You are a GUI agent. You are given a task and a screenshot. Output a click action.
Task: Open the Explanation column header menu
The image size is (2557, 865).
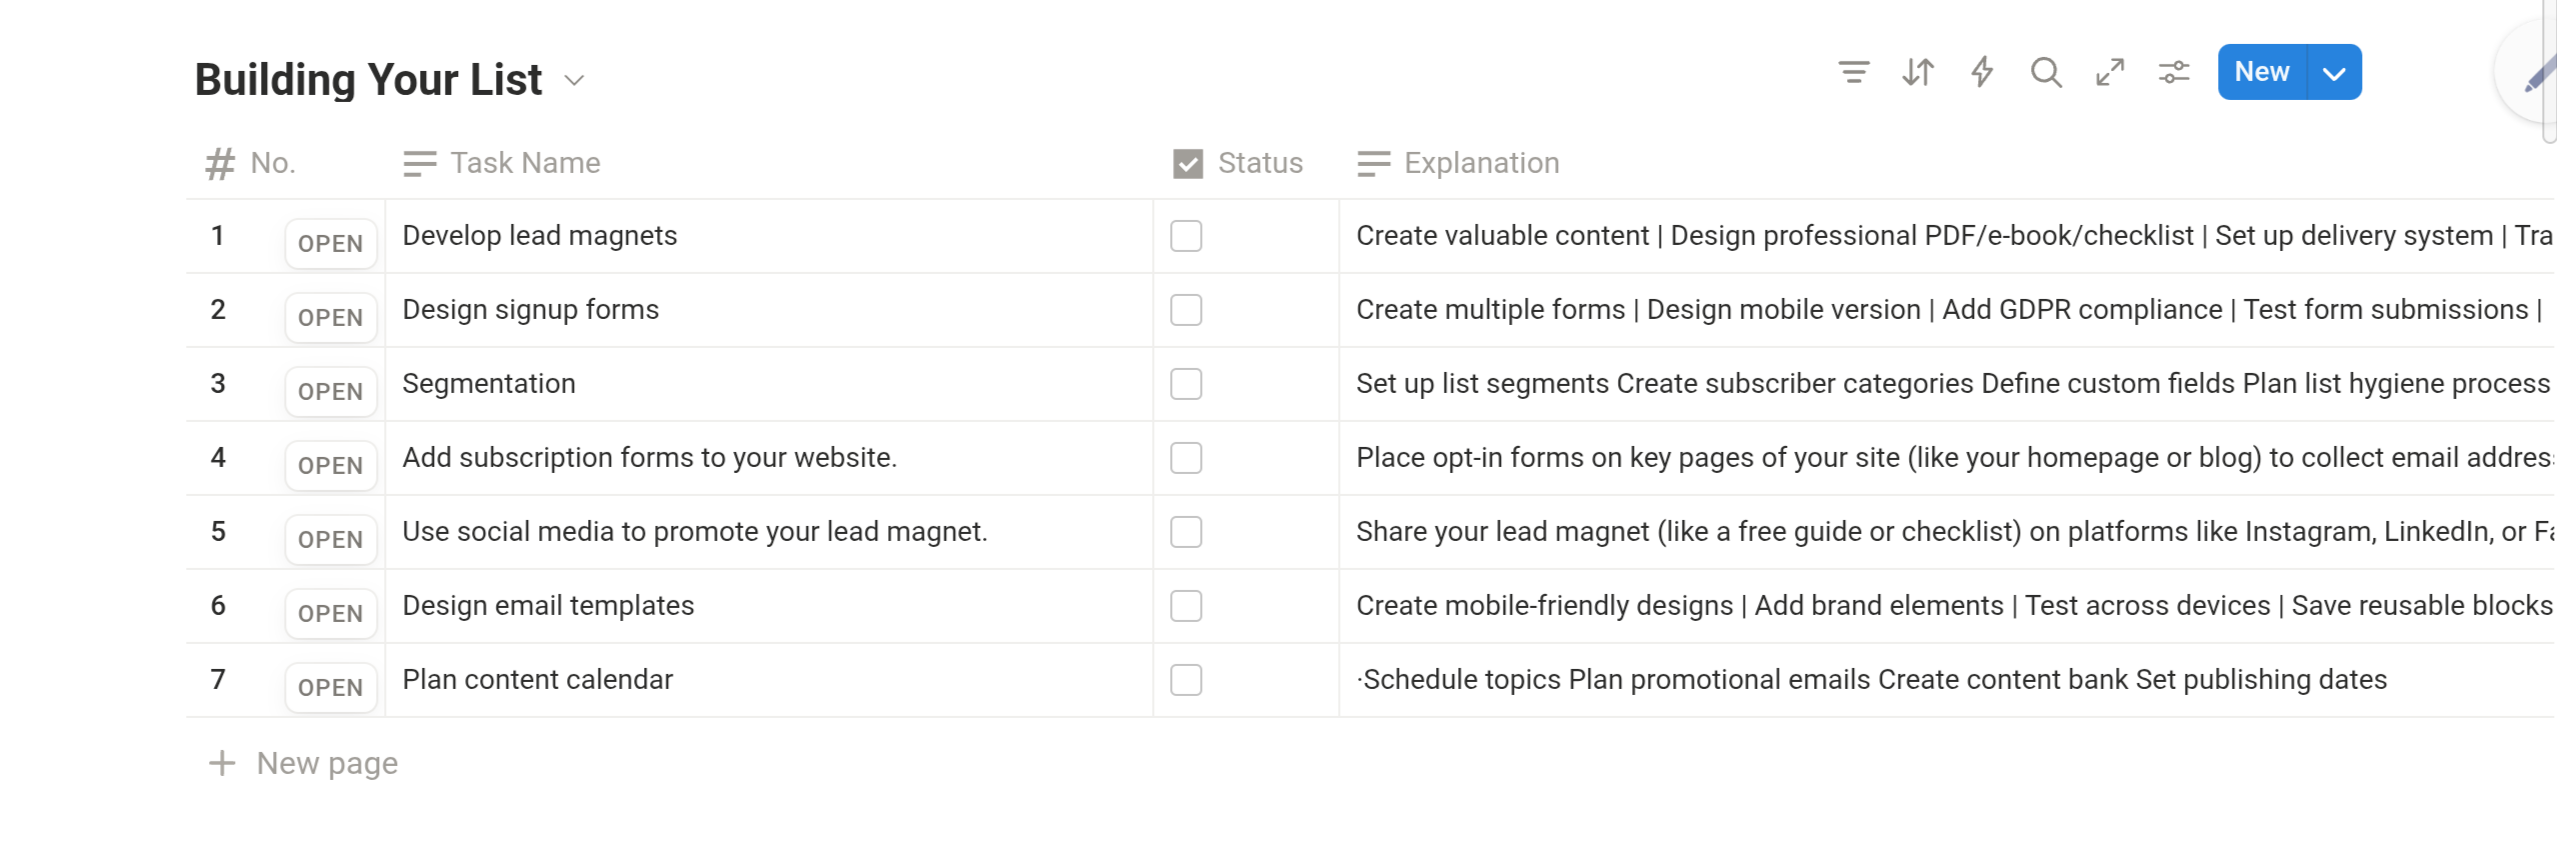1480,163
